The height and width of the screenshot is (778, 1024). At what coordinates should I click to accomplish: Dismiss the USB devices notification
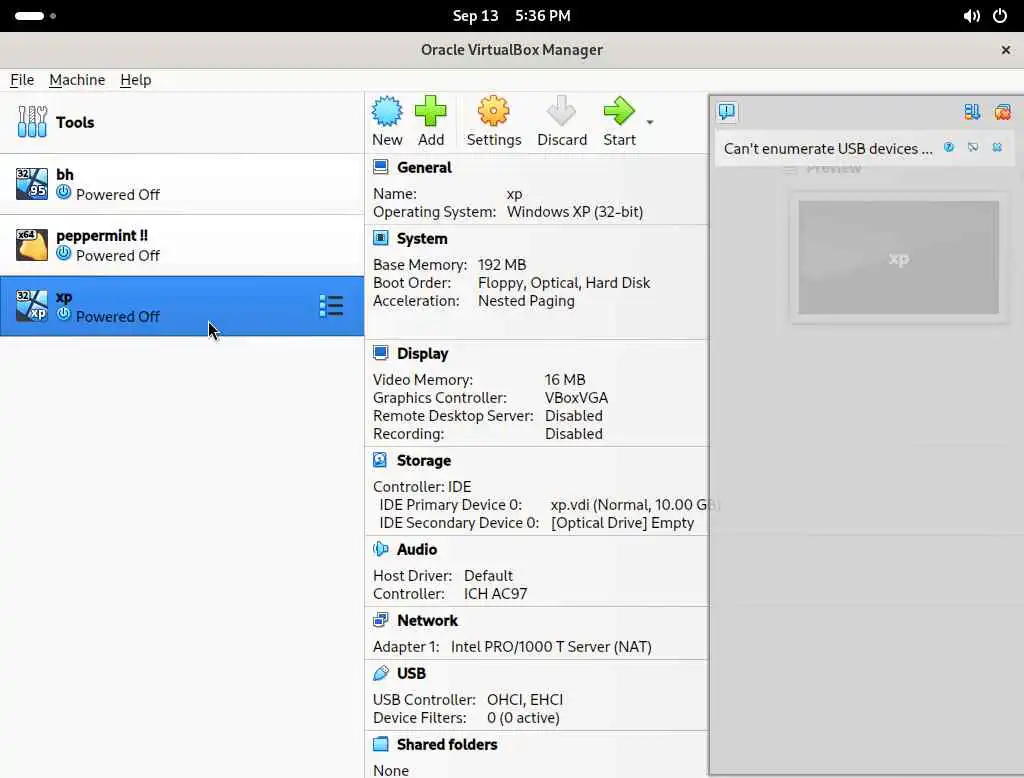click(997, 147)
